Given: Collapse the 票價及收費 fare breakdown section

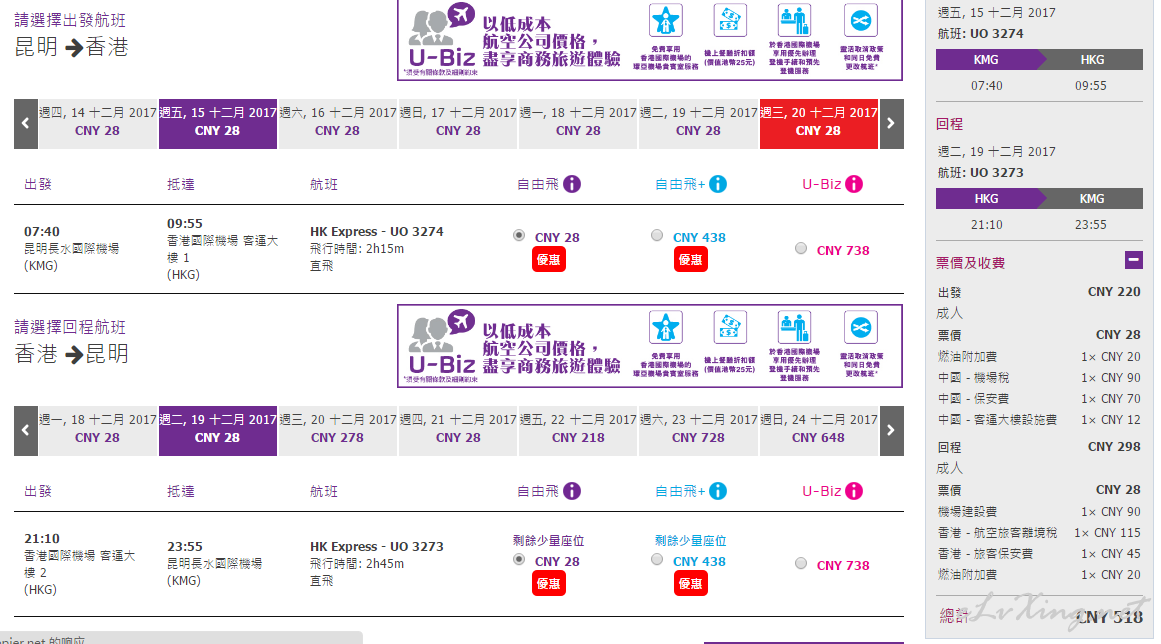Looking at the screenshot, I should coord(1134,260).
